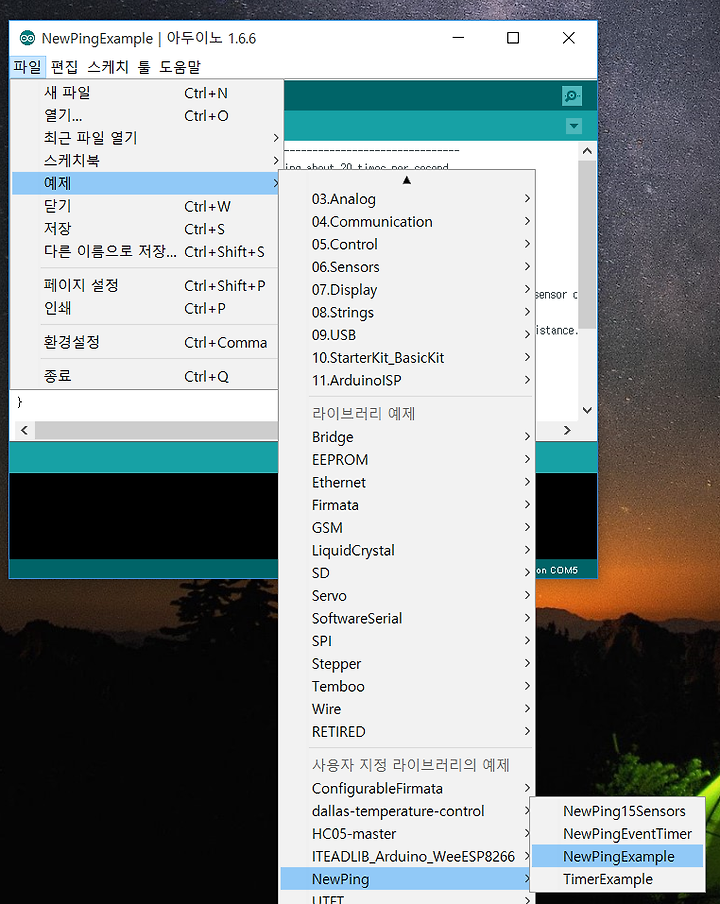Open Wire library examples
720x904 pixels.
click(x=407, y=709)
